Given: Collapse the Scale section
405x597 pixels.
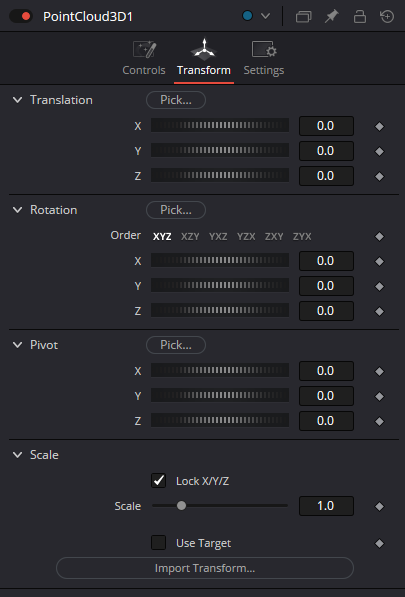Looking at the screenshot, I should point(18,455).
